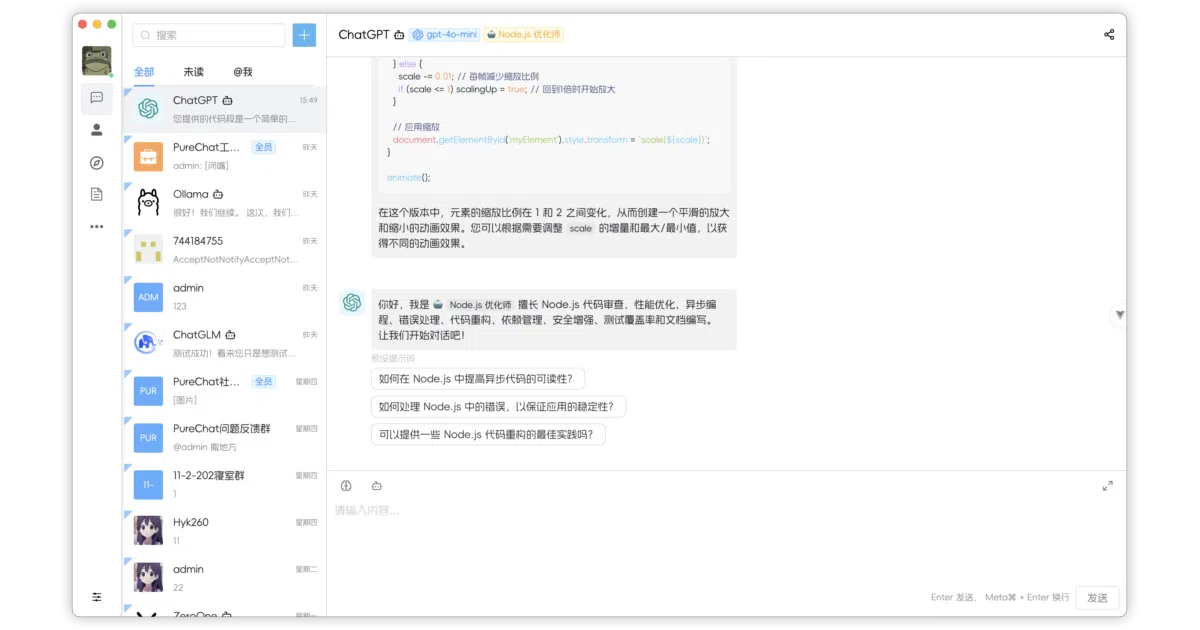Switch to the @我 tab
This screenshot has height=630, width=1200.
(243, 72)
